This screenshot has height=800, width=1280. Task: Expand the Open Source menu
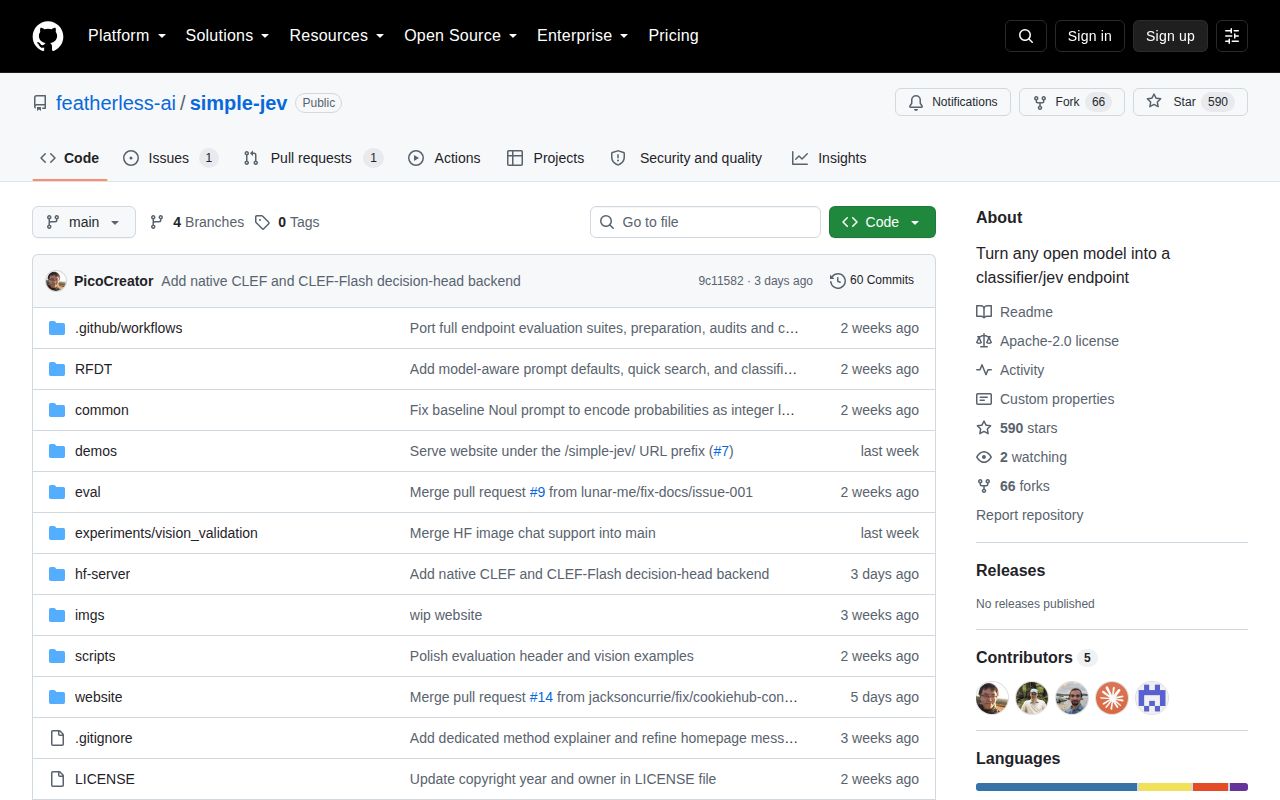(x=460, y=36)
